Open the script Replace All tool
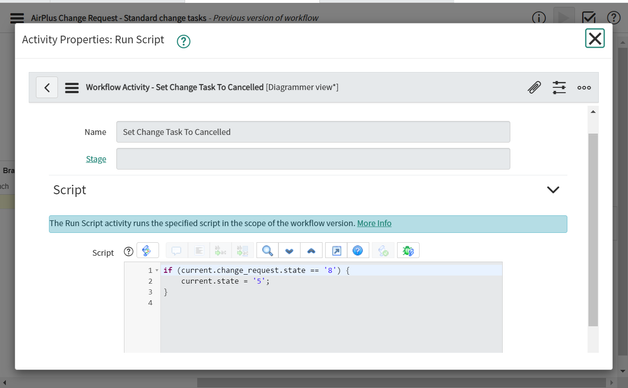Viewport: 628px width, 388px height. [x=242, y=251]
